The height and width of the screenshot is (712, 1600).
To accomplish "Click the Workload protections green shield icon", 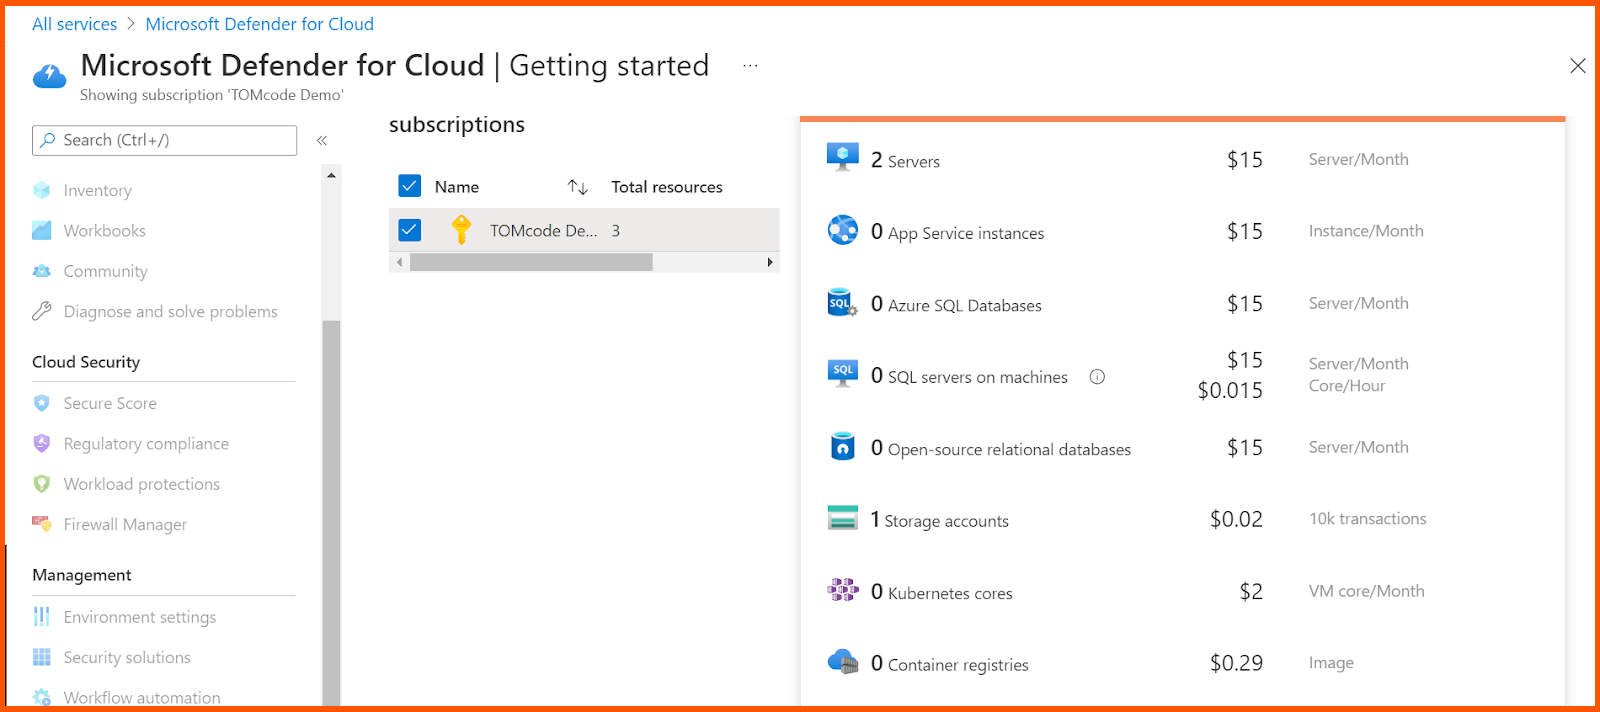I will [x=41, y=484].
